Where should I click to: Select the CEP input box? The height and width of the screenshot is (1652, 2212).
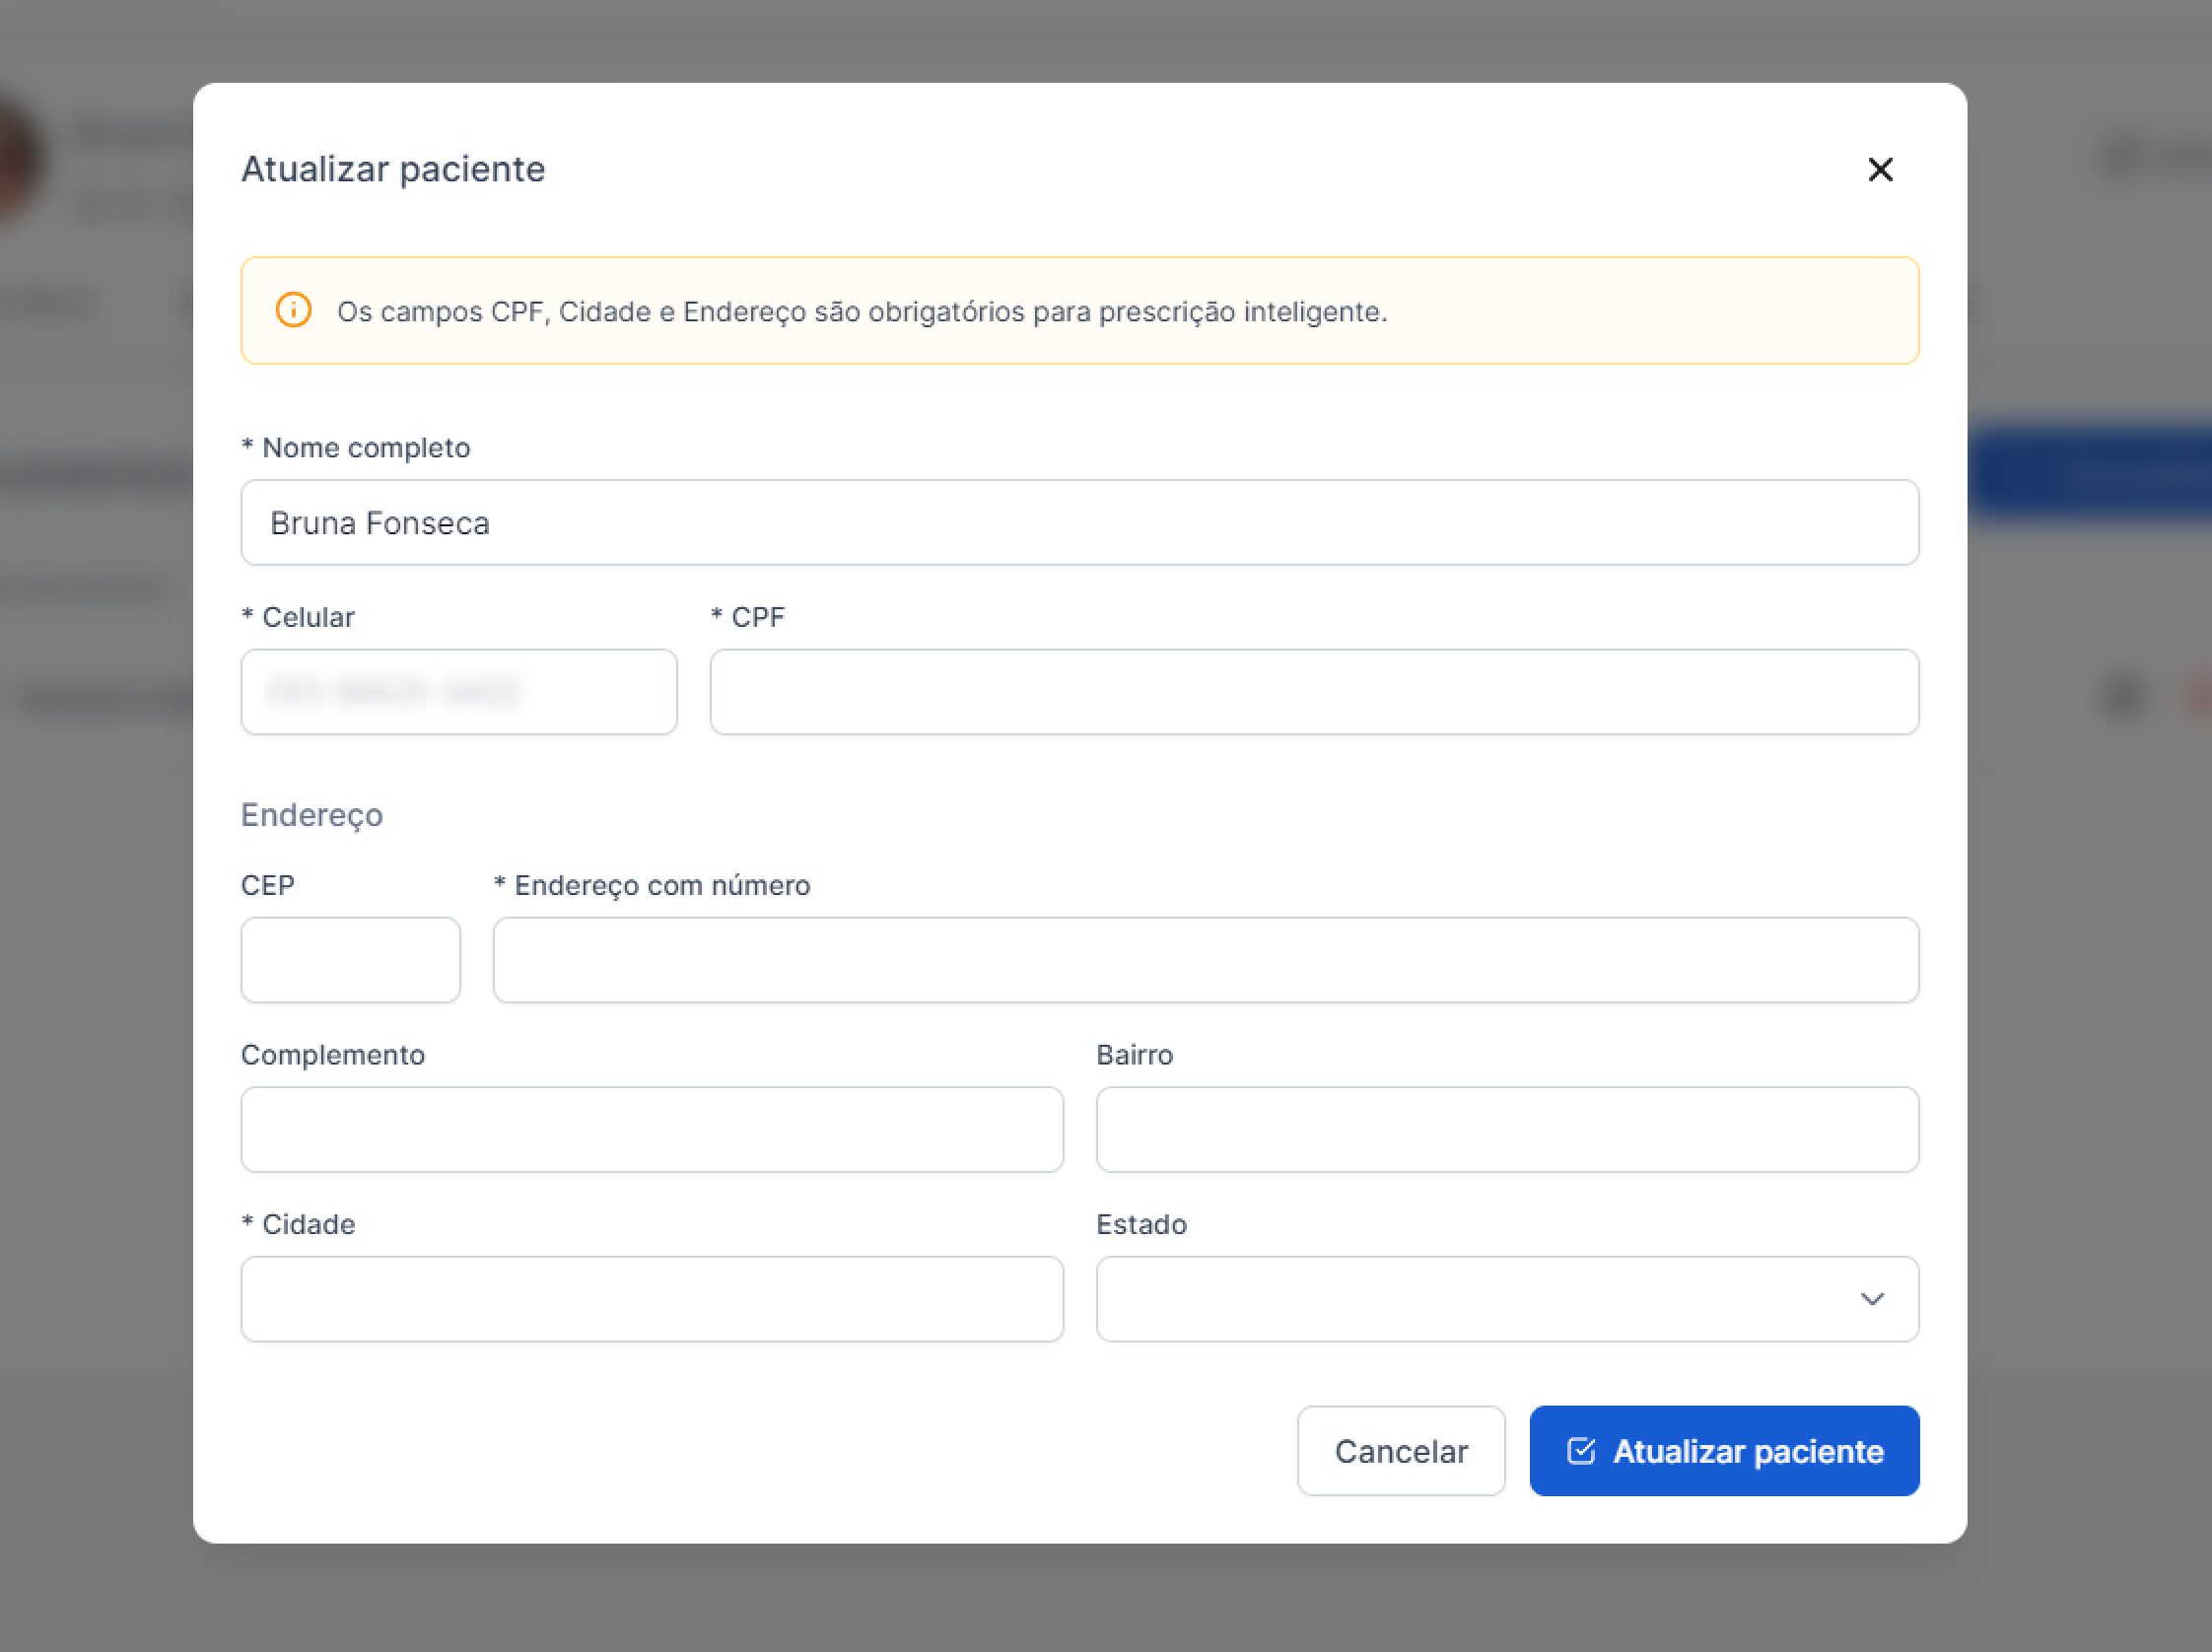click(x=350, y=960)
